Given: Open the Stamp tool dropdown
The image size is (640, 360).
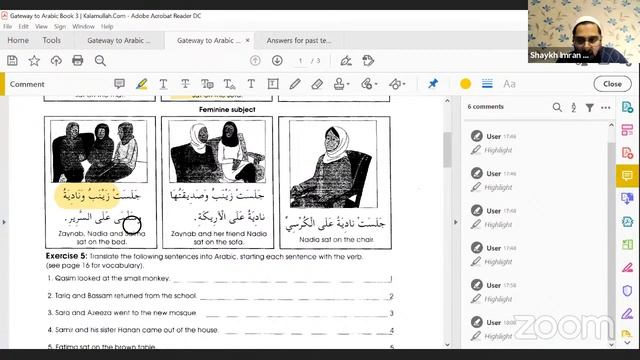Looking at the screenshot, I should [341, 84].
